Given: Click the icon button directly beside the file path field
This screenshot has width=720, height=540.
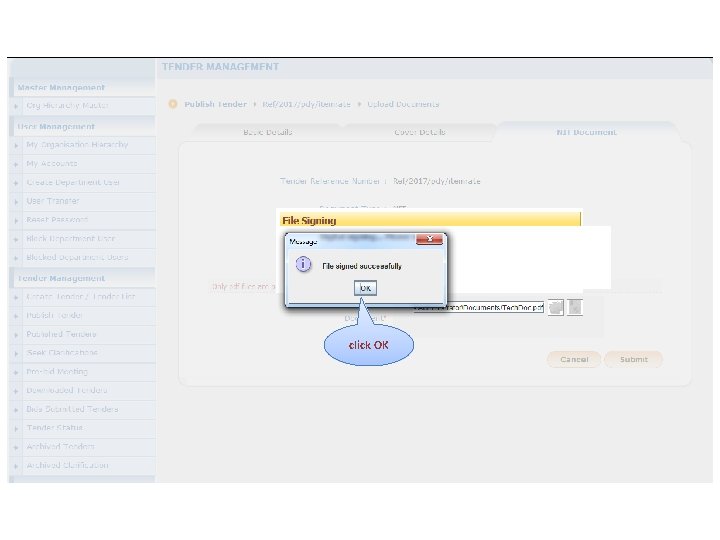Looking at the screenshot, I should pos(555,307).
